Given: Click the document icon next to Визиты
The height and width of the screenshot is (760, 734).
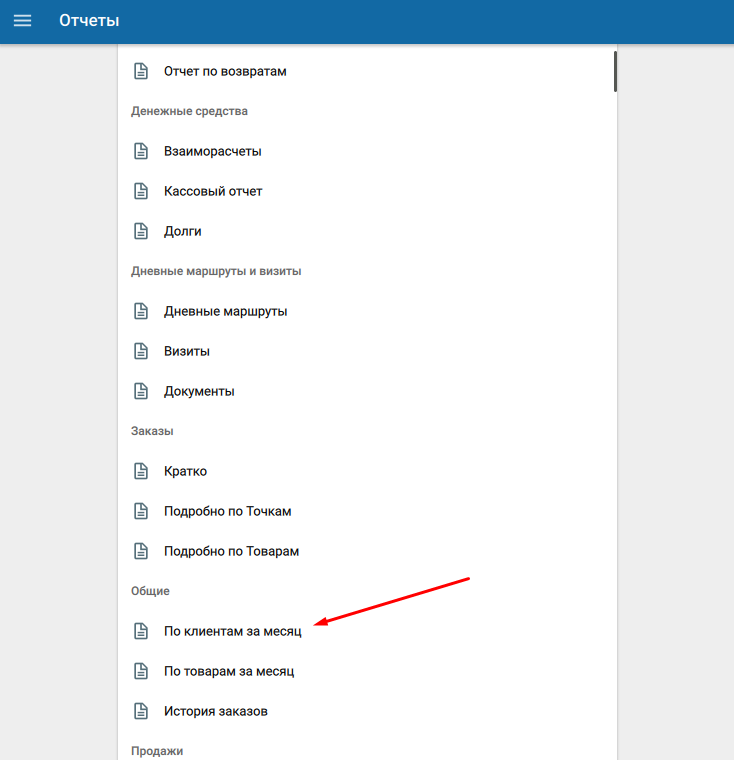Looking at the screenshot, I should [141, 351].
